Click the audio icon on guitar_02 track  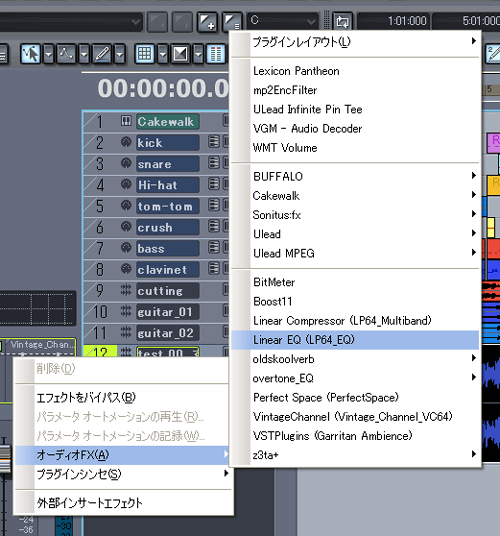[x=126, y=332]
